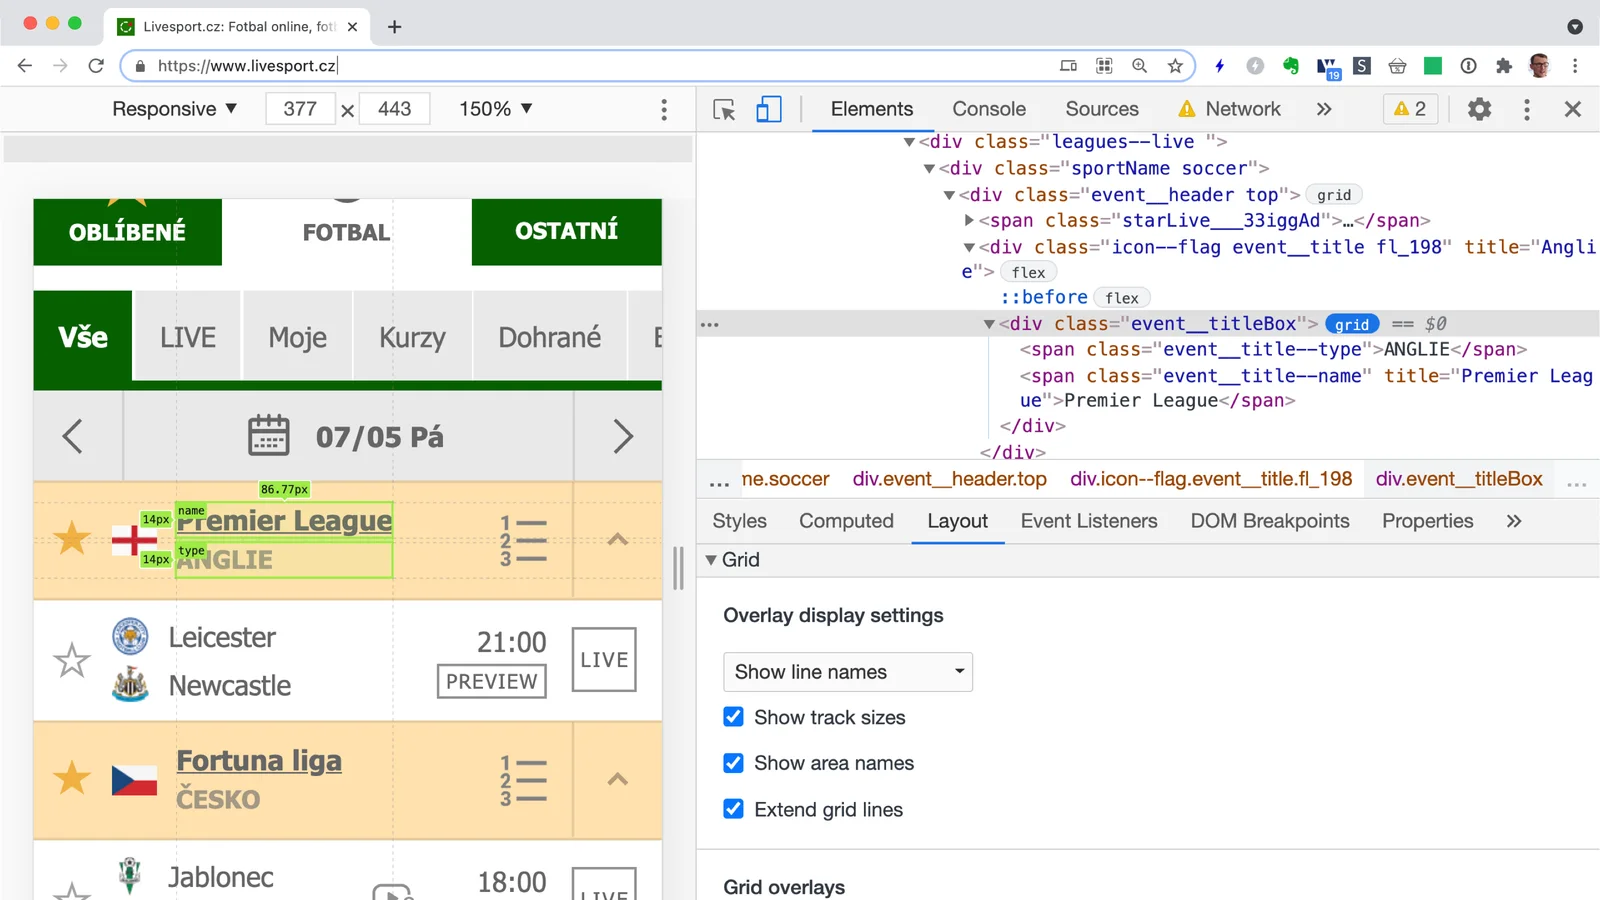The width and height of the screenshot is (1600, 900).
Task: Reload the page in the browser
Action: [96, 65]
